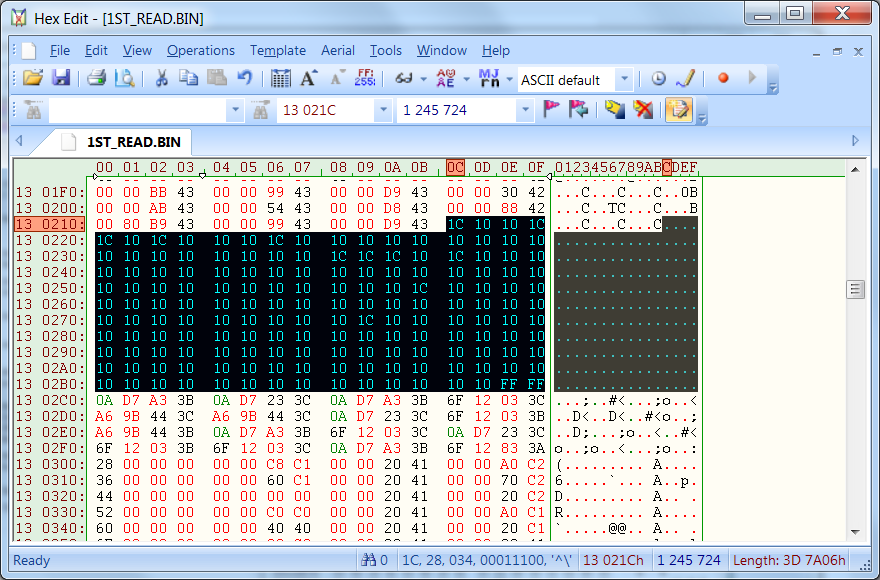Increase font size with large A
The width and height of the screenshot is (880, 580).
(x=308, y=78)
